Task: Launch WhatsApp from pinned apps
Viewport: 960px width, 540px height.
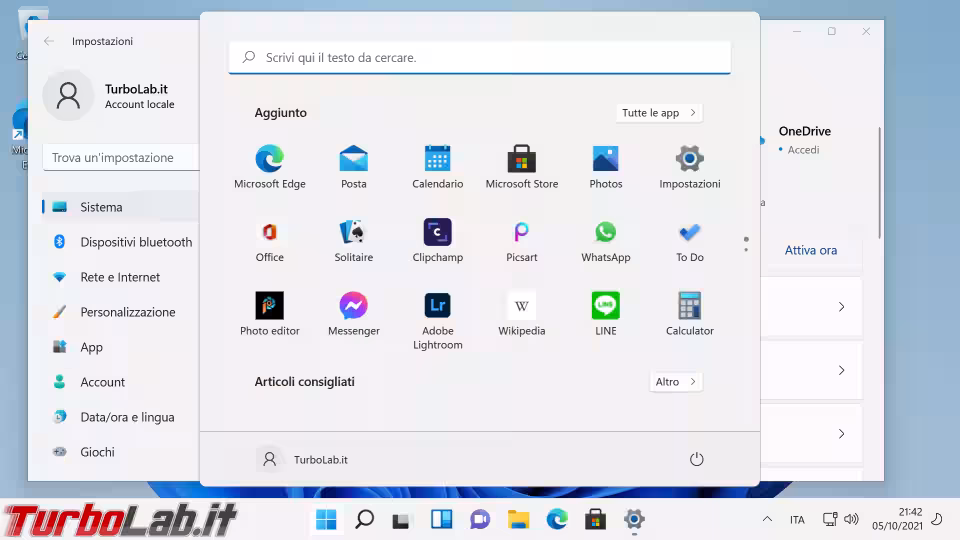Action: (606, 240)
